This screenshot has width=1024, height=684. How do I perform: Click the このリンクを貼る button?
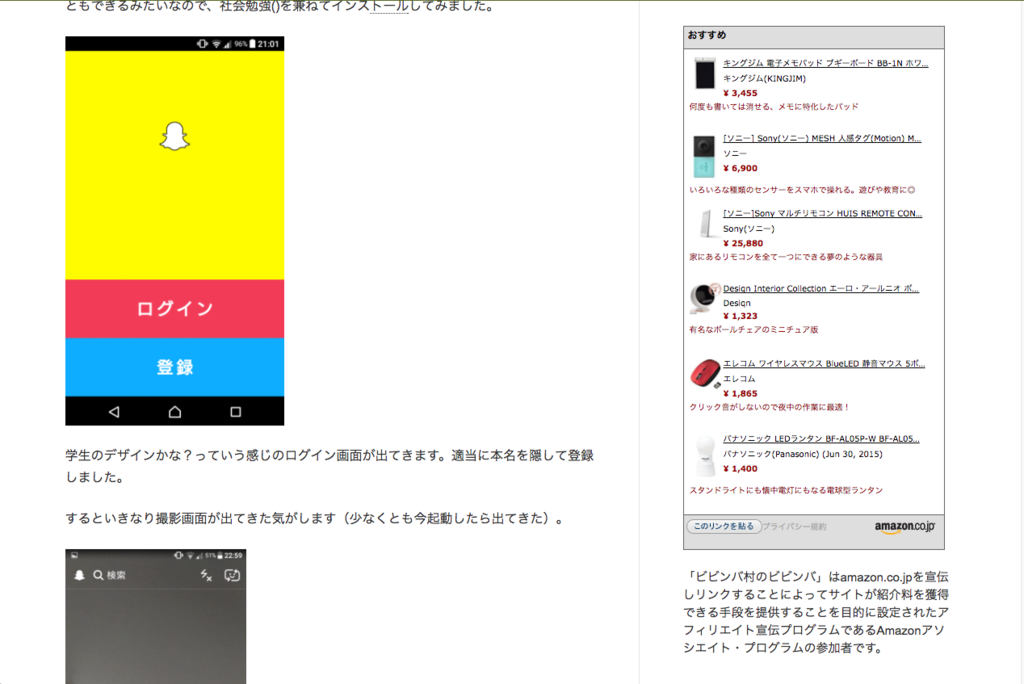[x=723, y=526]
